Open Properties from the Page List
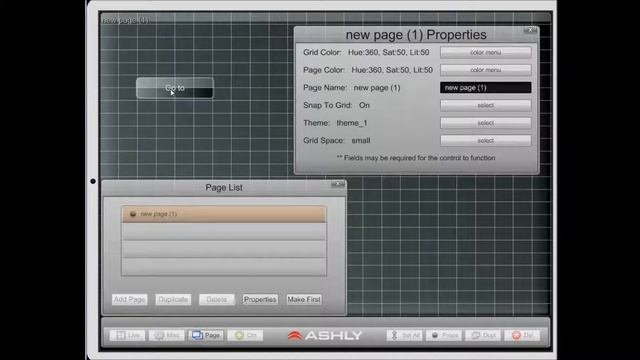This screenshot has width=640, height=360. [260, 300]
